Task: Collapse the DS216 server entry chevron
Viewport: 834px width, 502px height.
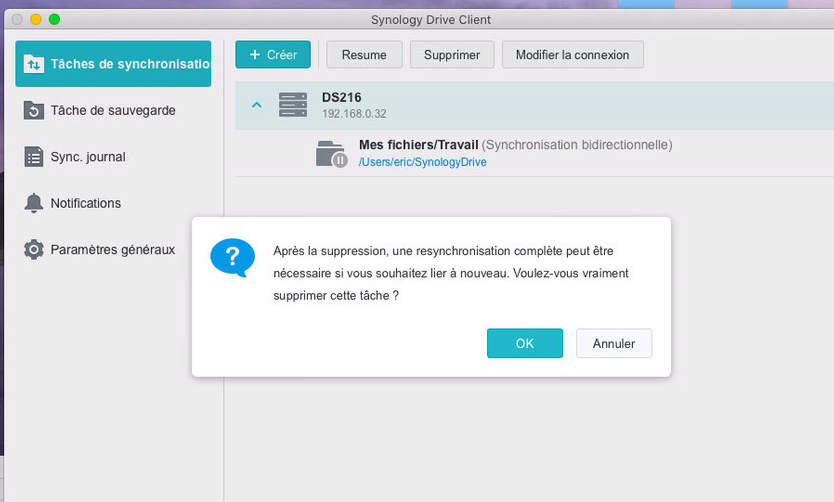Action: (x=256, y=105)
